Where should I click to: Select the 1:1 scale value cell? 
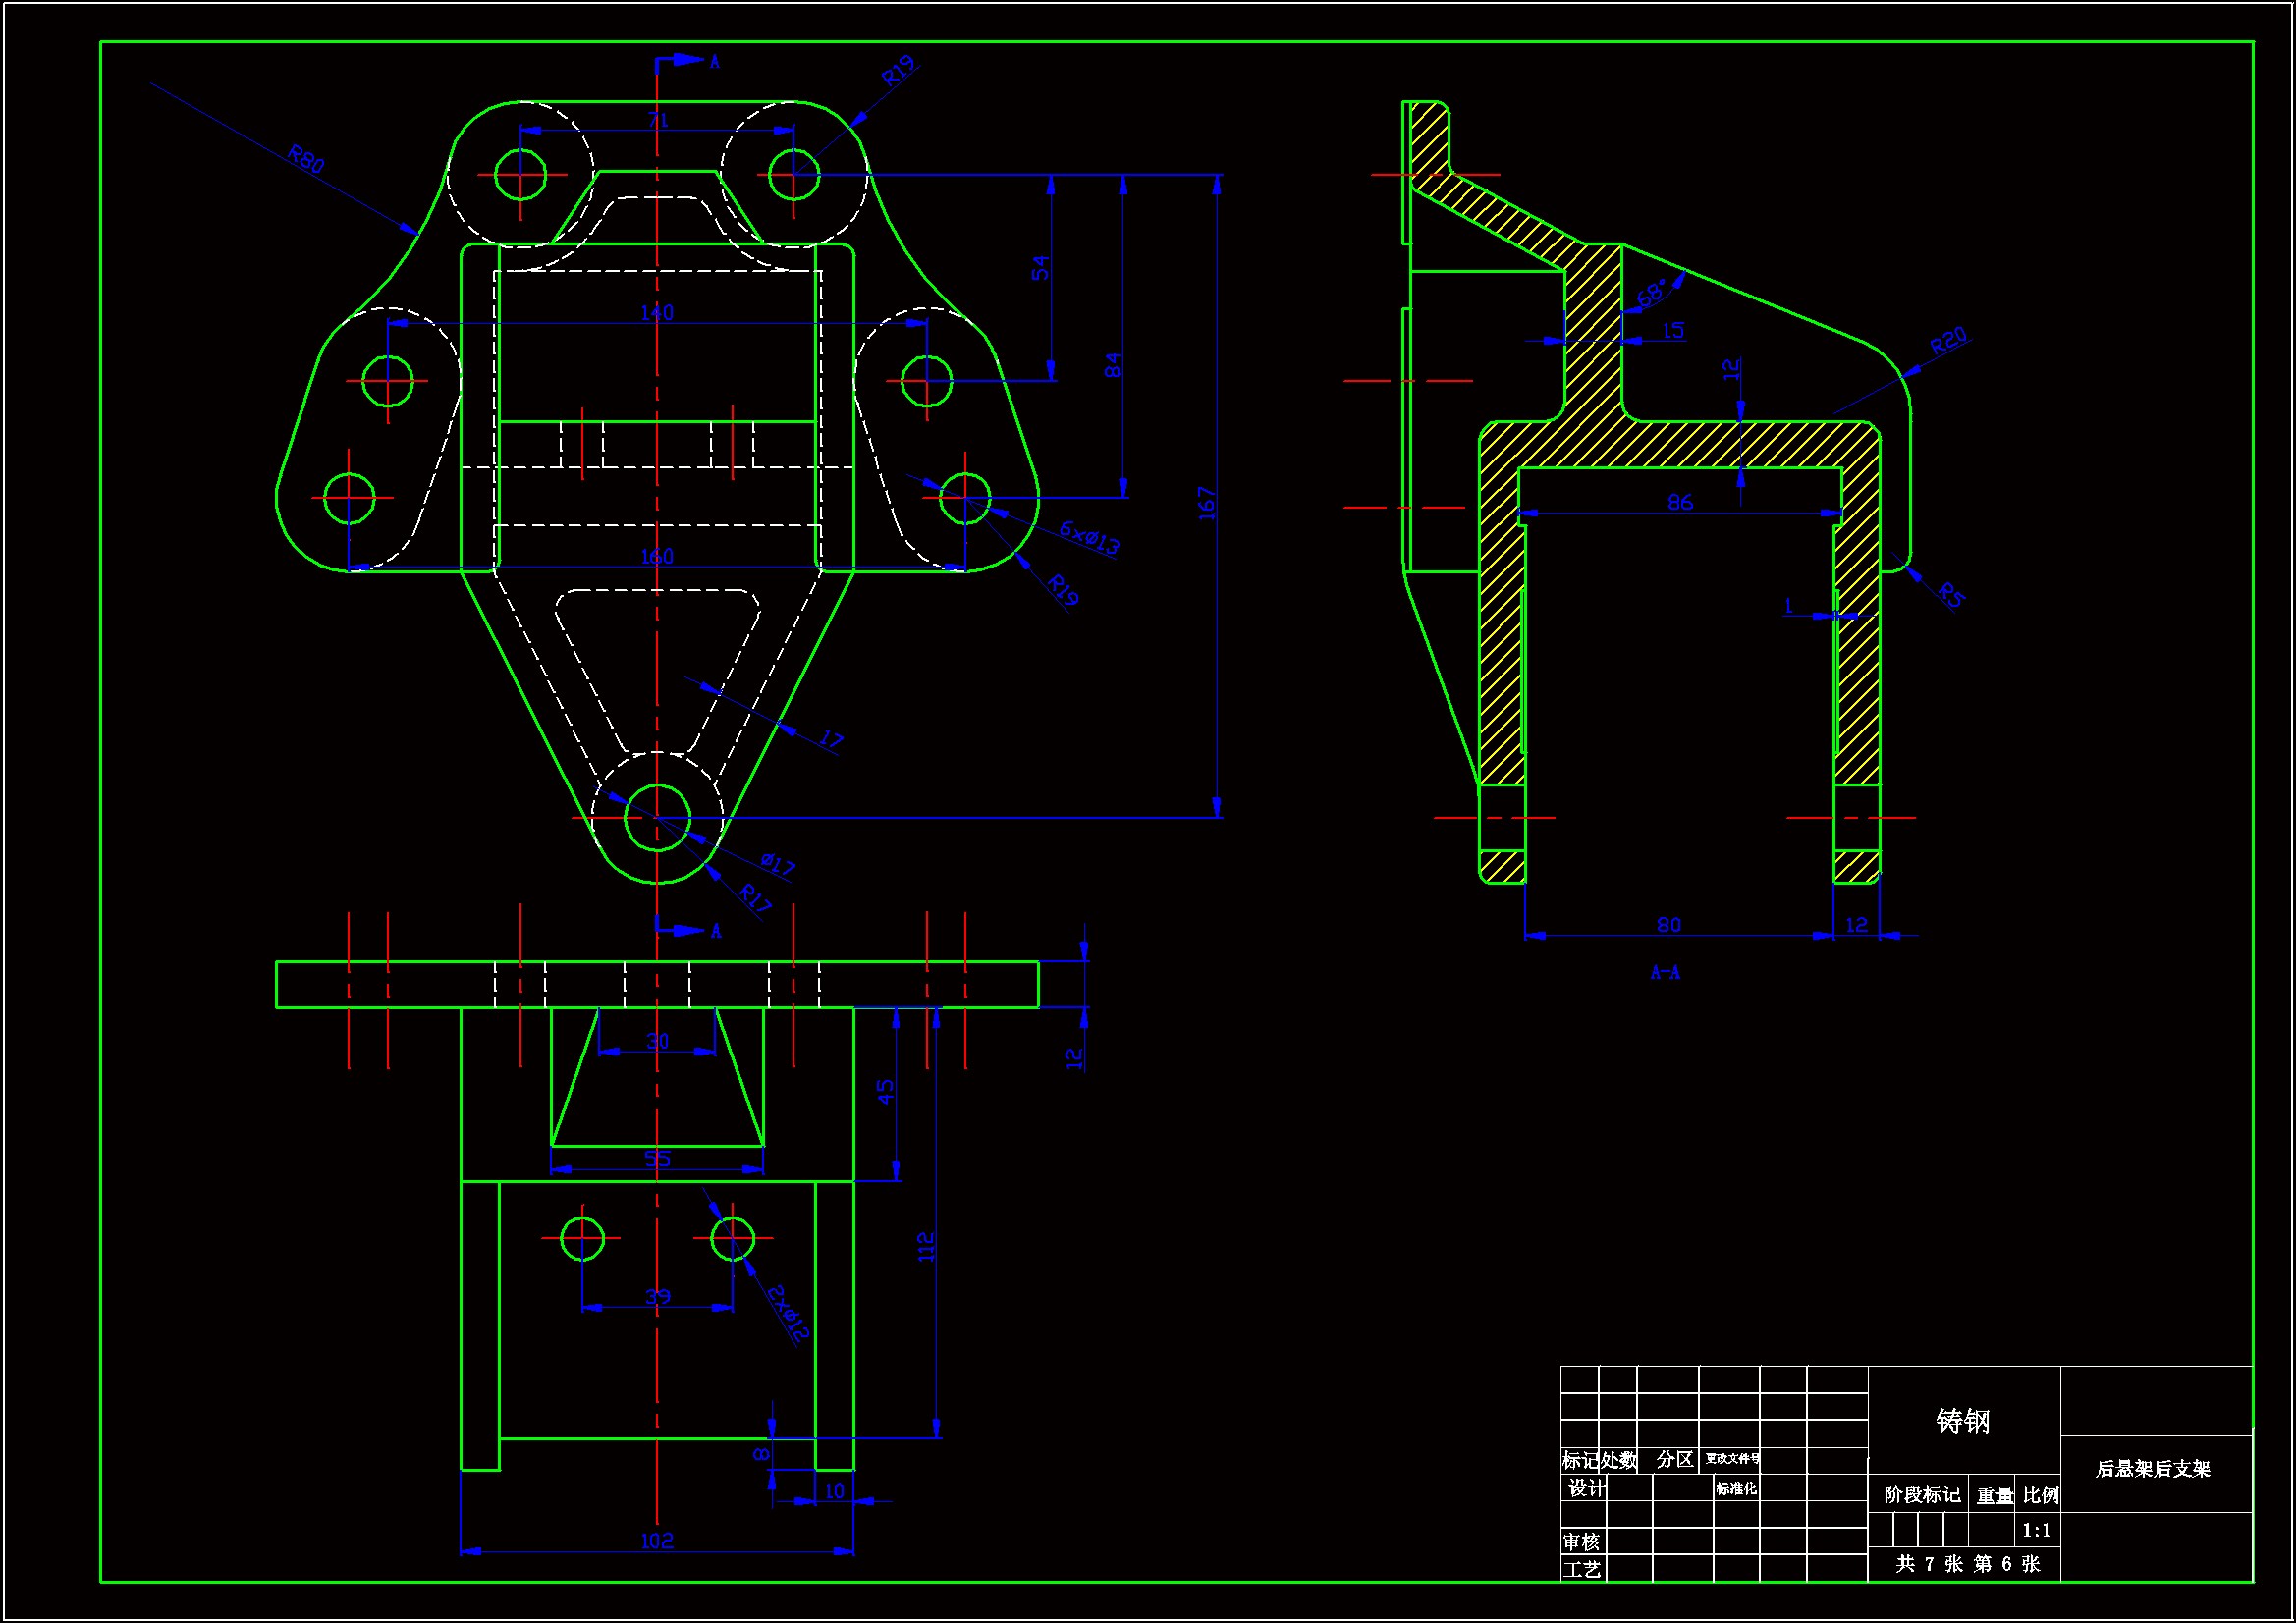[x=2036, y=1530]
